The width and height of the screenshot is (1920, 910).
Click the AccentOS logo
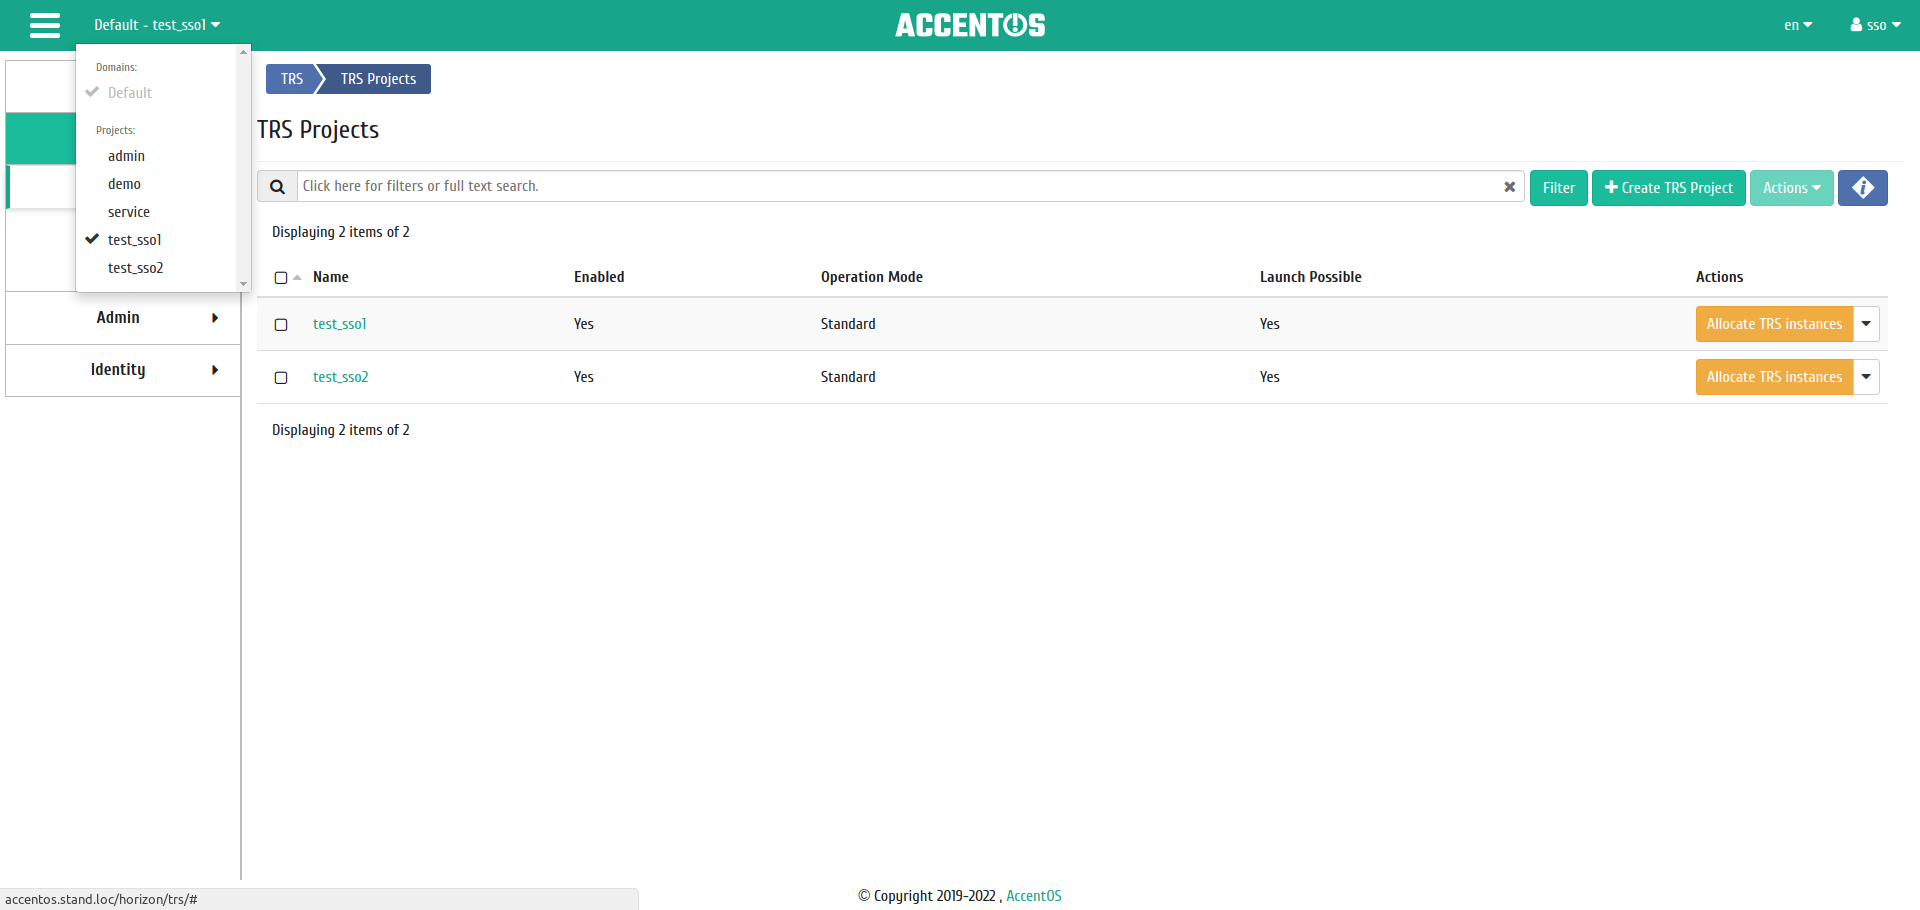pos(970,25)
